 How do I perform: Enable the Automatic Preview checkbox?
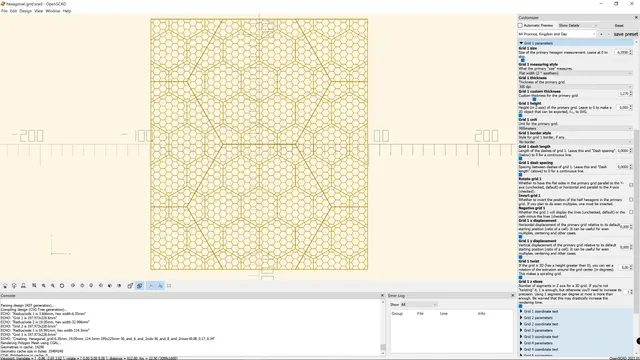click(520, 26)
